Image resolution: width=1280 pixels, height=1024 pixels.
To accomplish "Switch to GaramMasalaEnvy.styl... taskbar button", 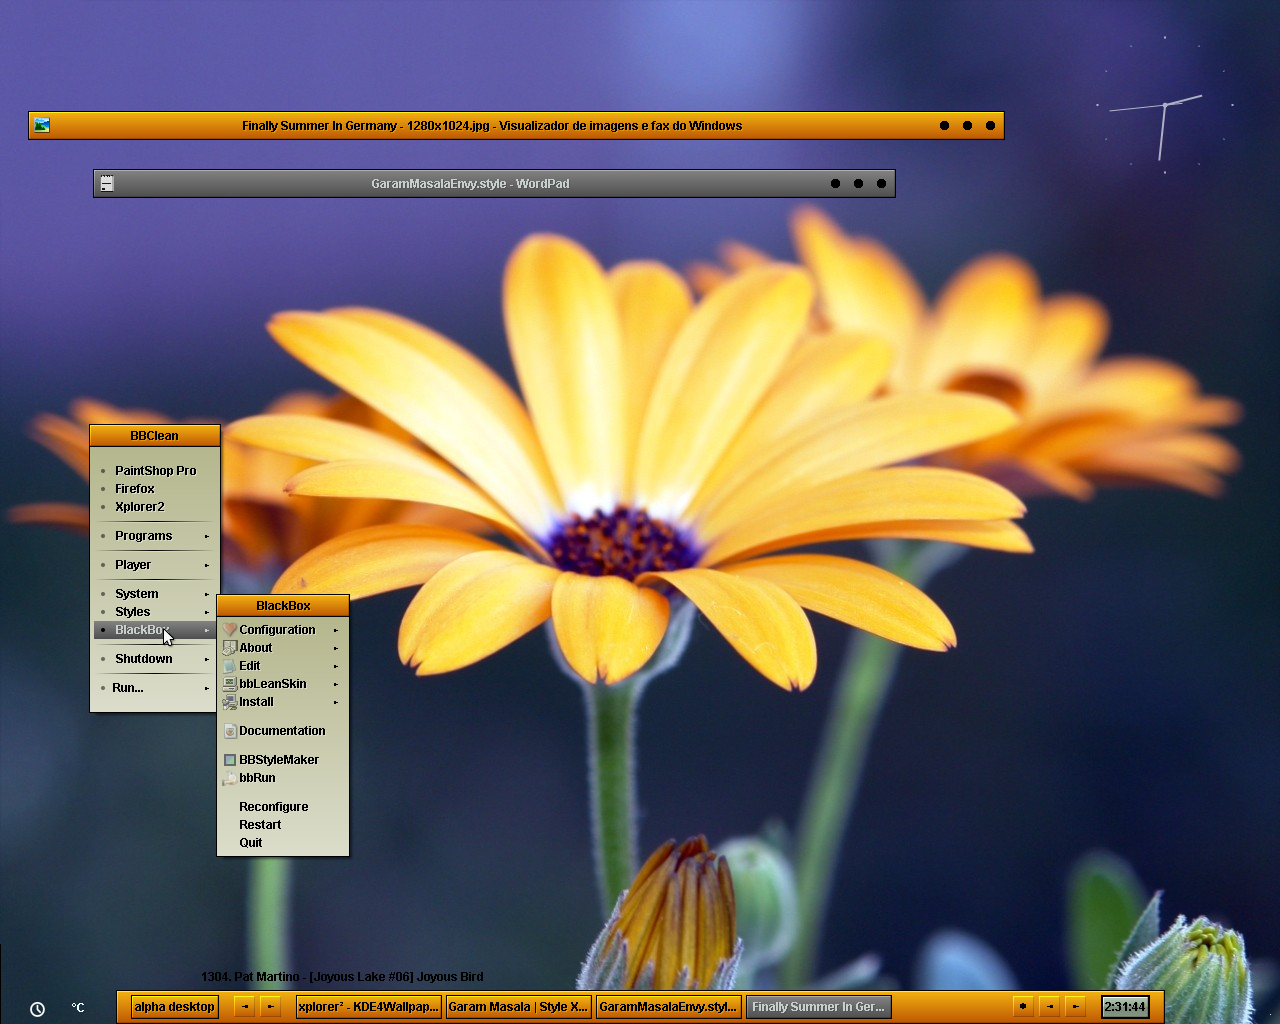I will (668, 1007).
